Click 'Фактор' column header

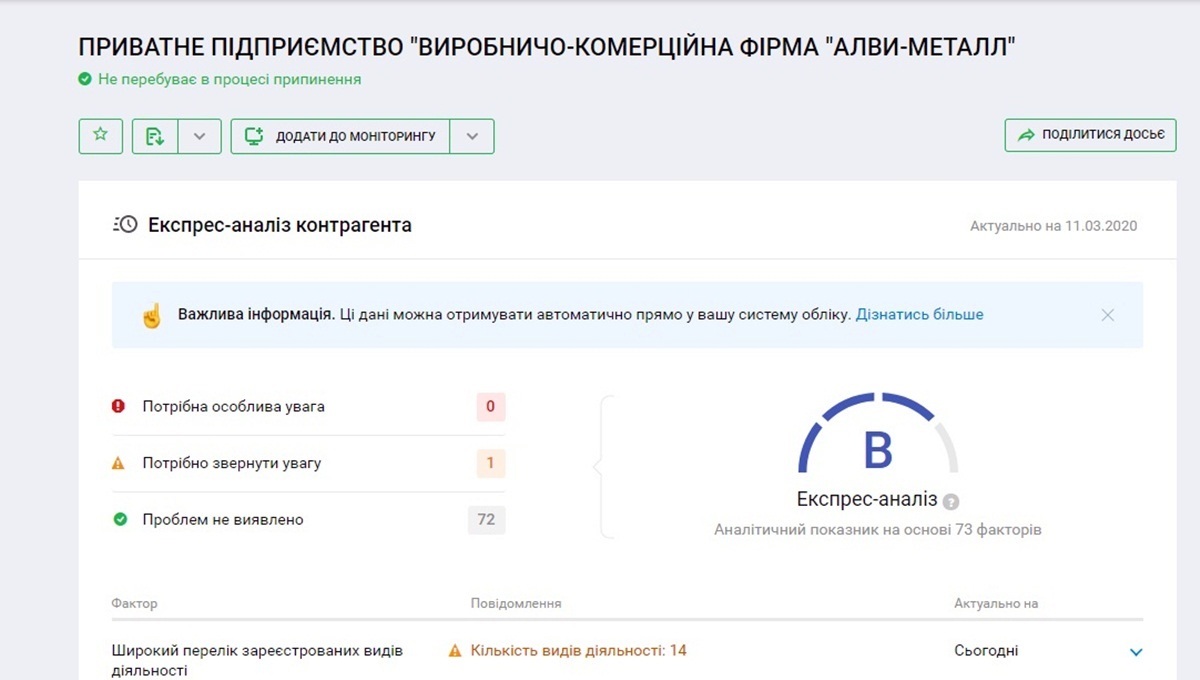(x=134, y=604)
